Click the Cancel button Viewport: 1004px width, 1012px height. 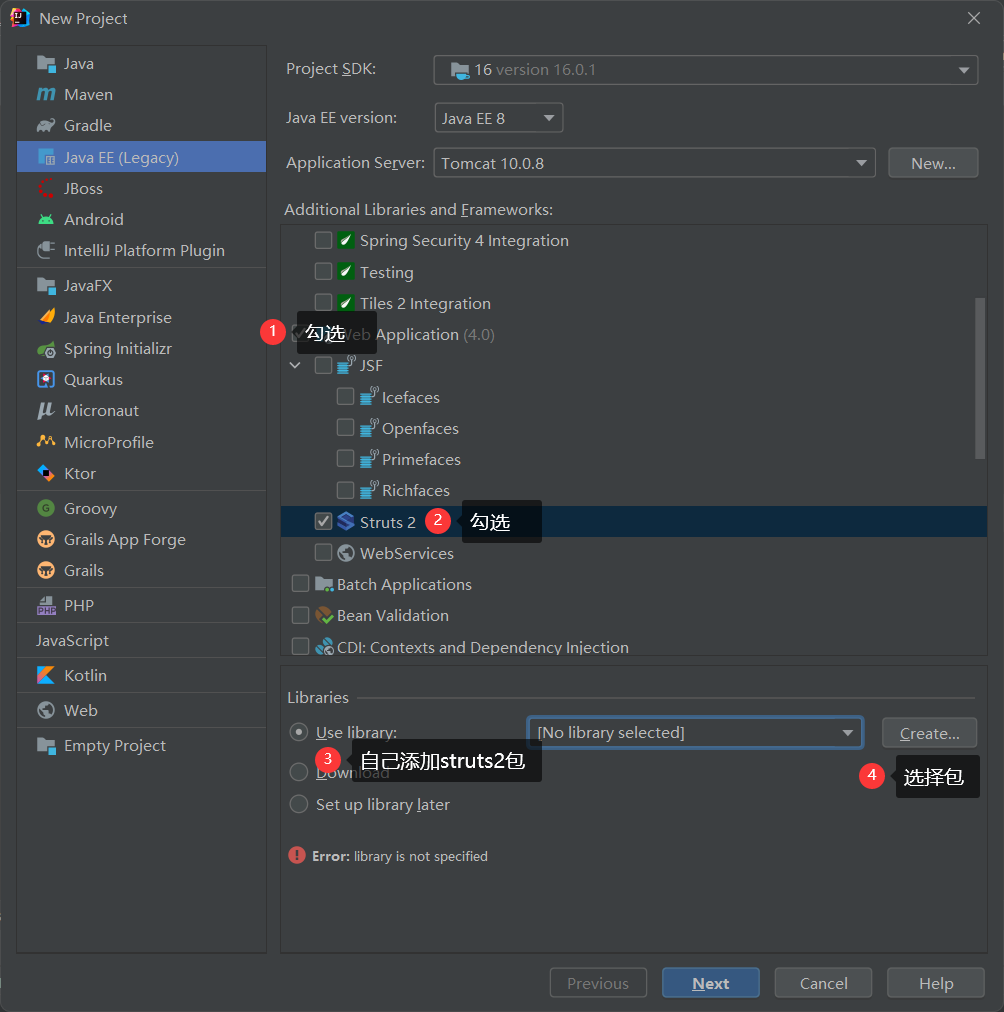(x=823, y=983)
